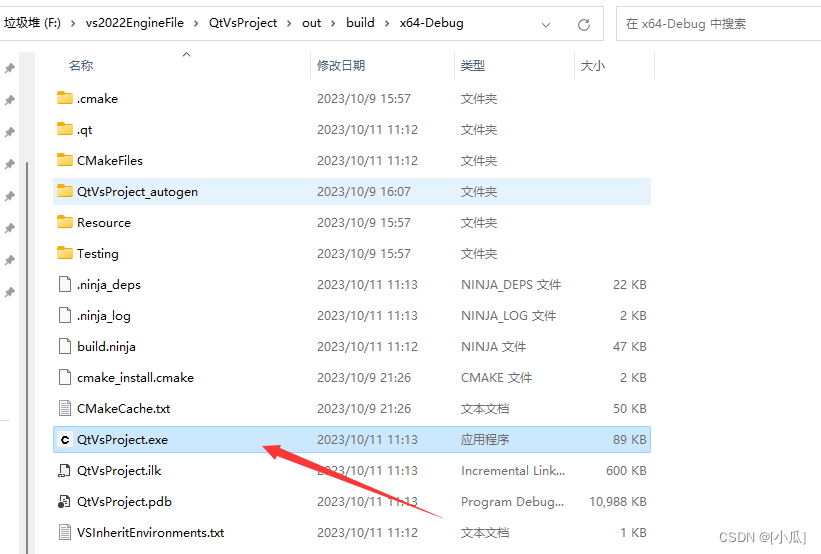Select the .cmake folder name
Viewport: 821px width, 554px height.
click(x=97, y=98)
